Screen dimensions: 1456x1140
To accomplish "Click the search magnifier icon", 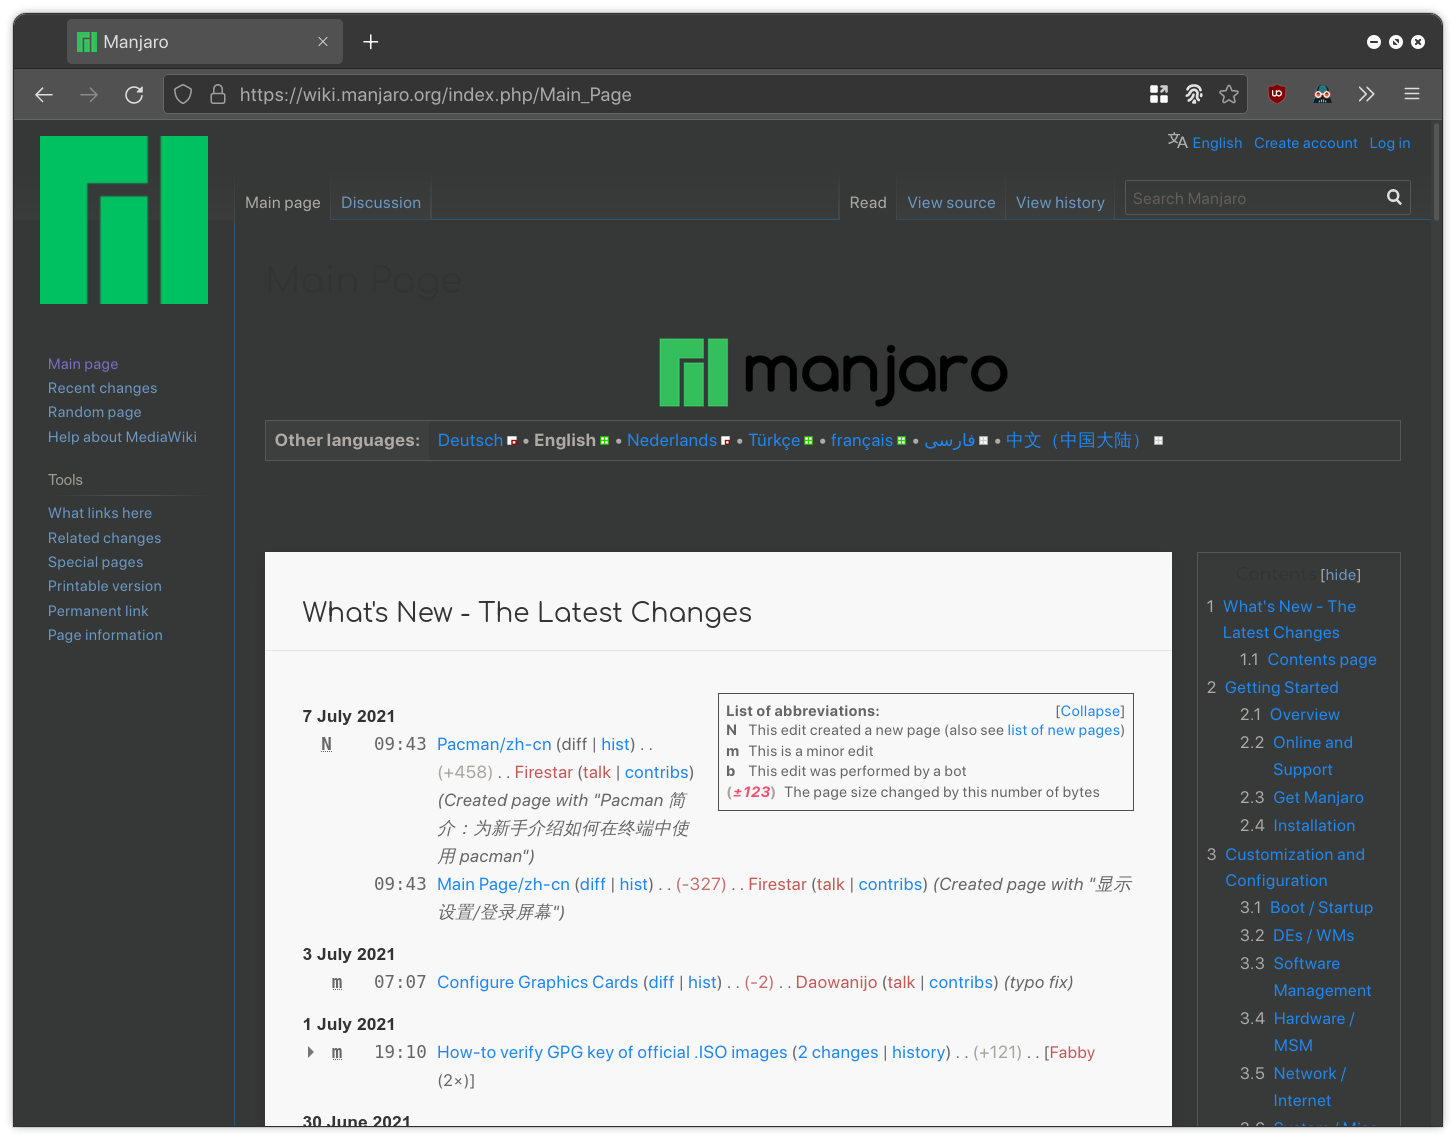I will click(x=1394, y=197).
